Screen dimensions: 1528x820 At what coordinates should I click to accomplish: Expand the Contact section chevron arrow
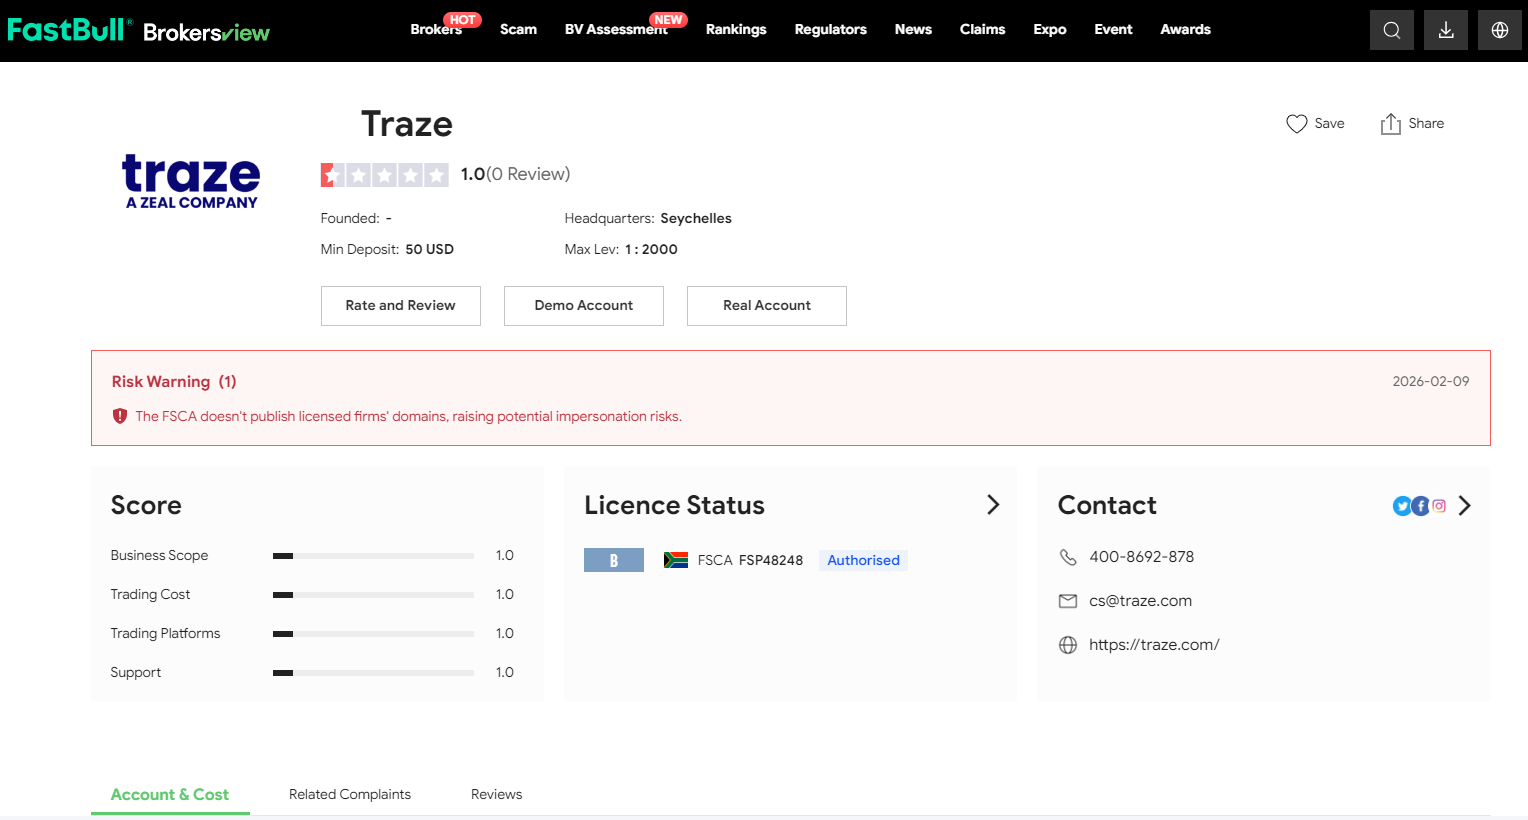click(1465, 506)
